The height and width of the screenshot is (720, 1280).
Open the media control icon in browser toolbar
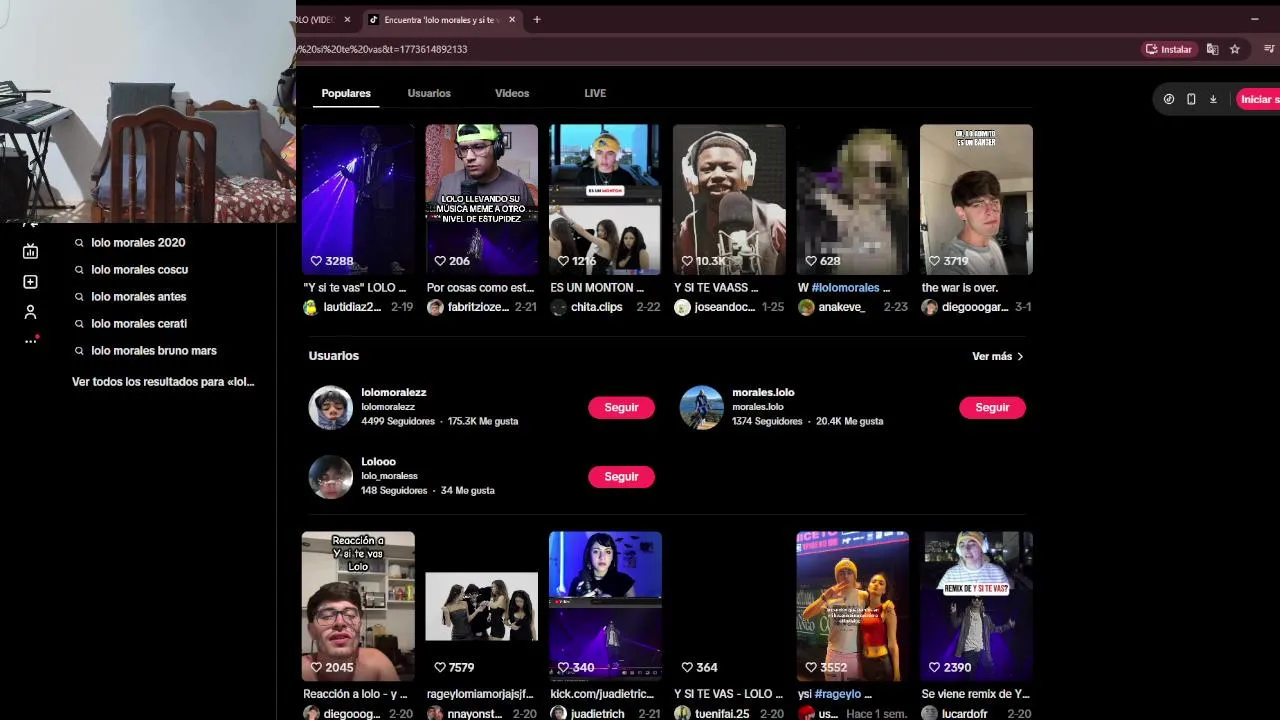tap(1269, 49)
